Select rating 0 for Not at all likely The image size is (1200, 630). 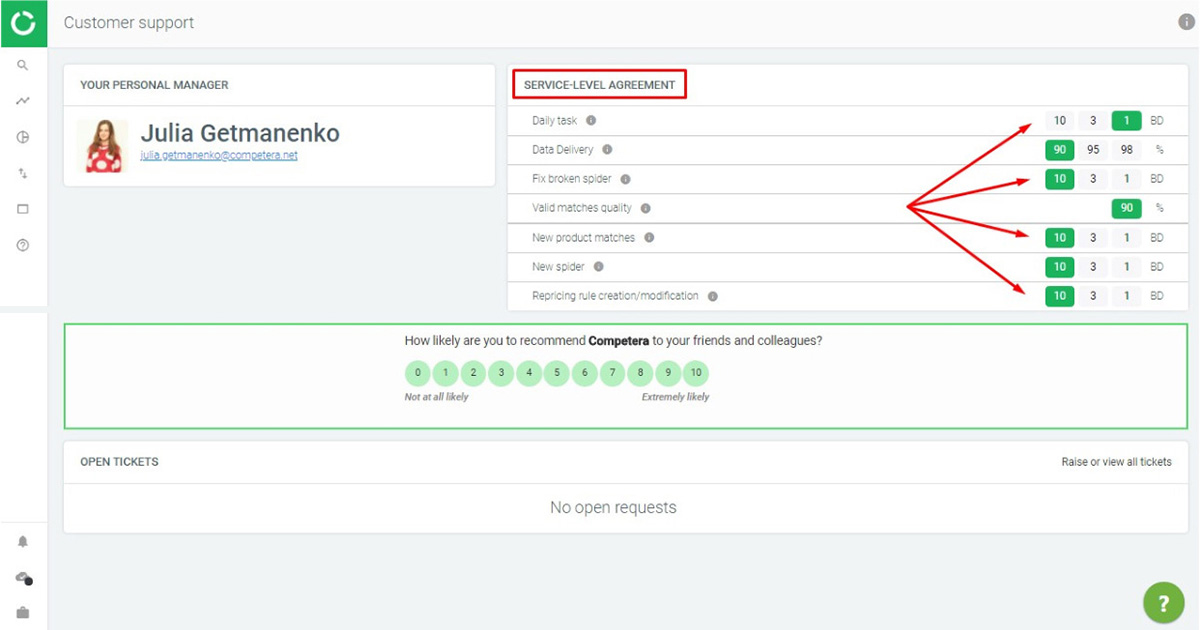coord(417,373)
